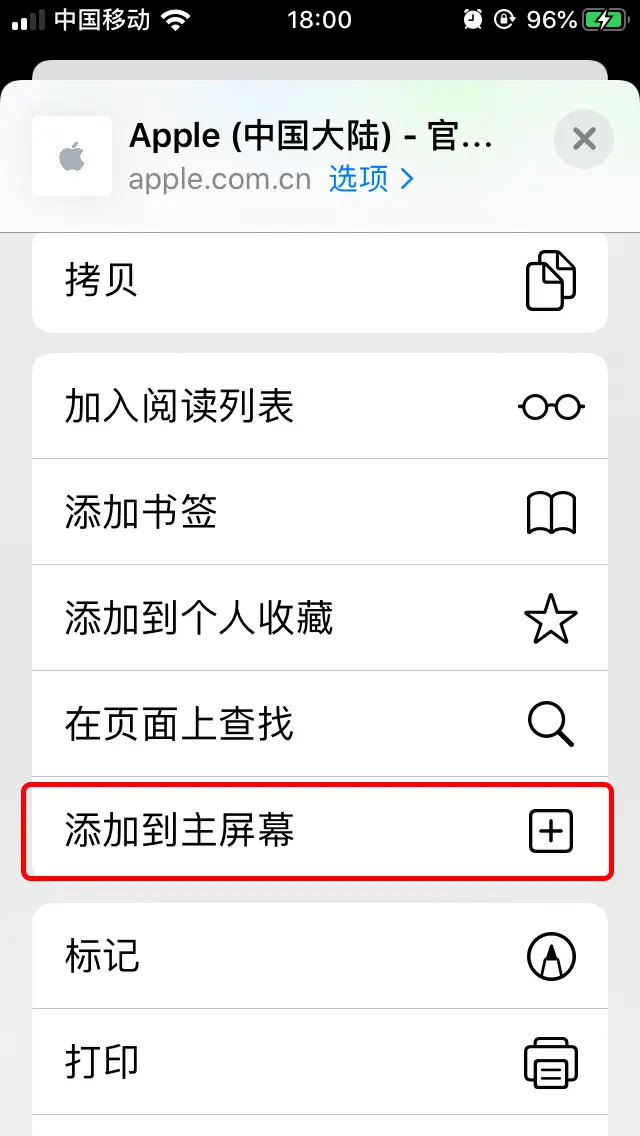This screenshot has width=640, height=1136.
Task: Choose 添加到个人收藏
Action: (x=320, y=618)
